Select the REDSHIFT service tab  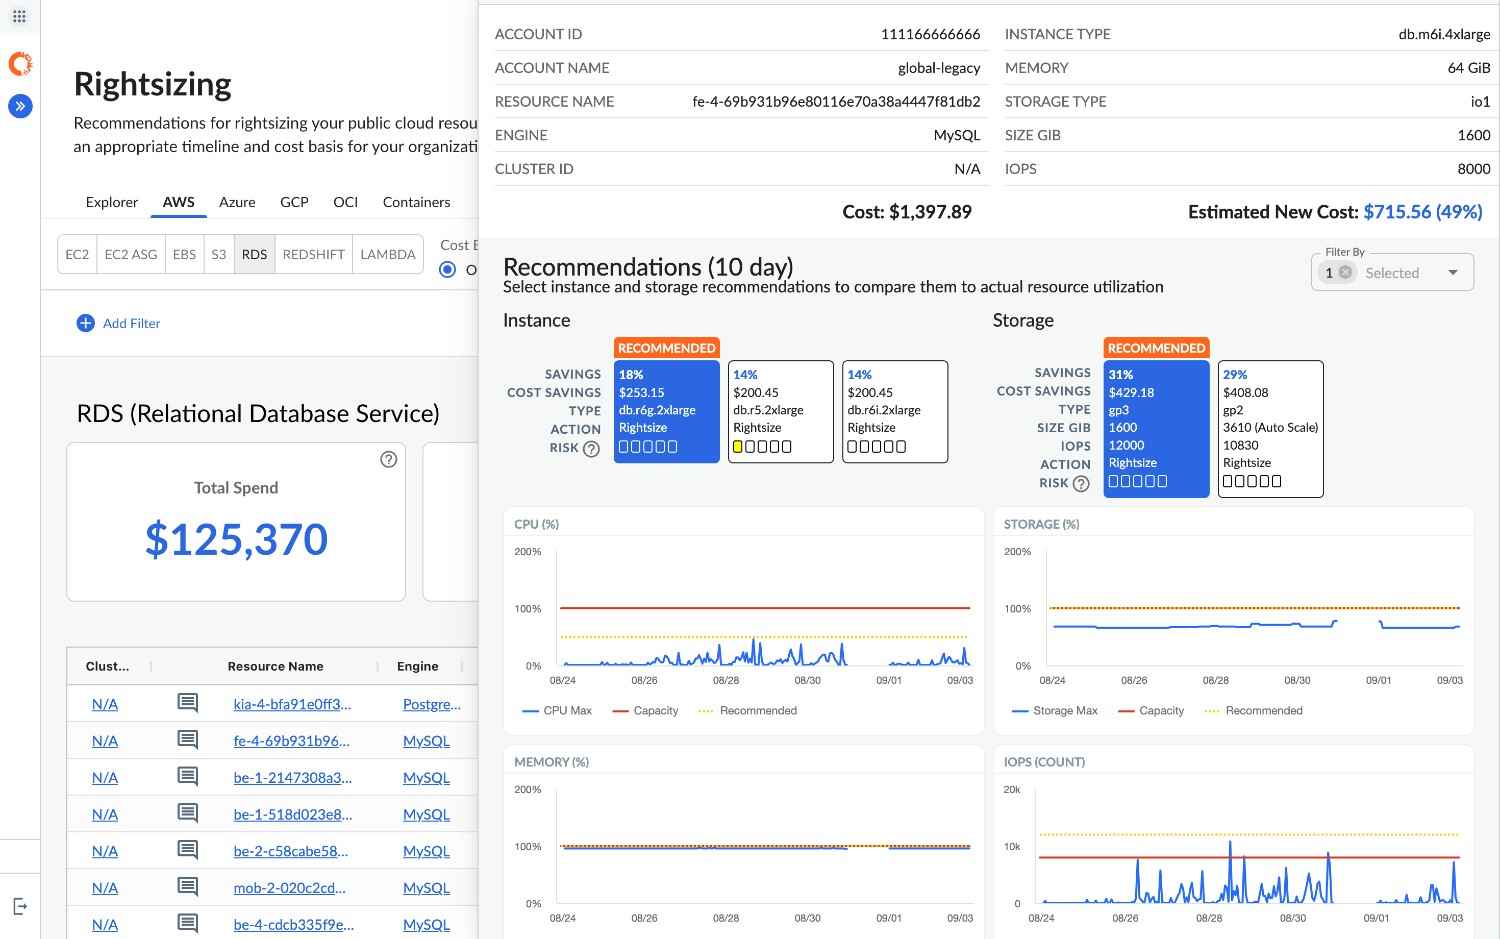click(x=313, y=254)
